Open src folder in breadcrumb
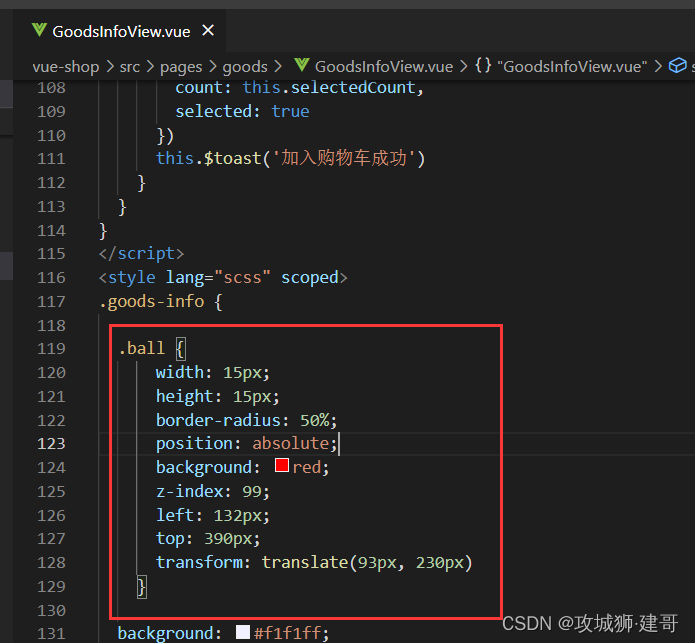Screen dimensions: 695x643 [x=129, y=67]
